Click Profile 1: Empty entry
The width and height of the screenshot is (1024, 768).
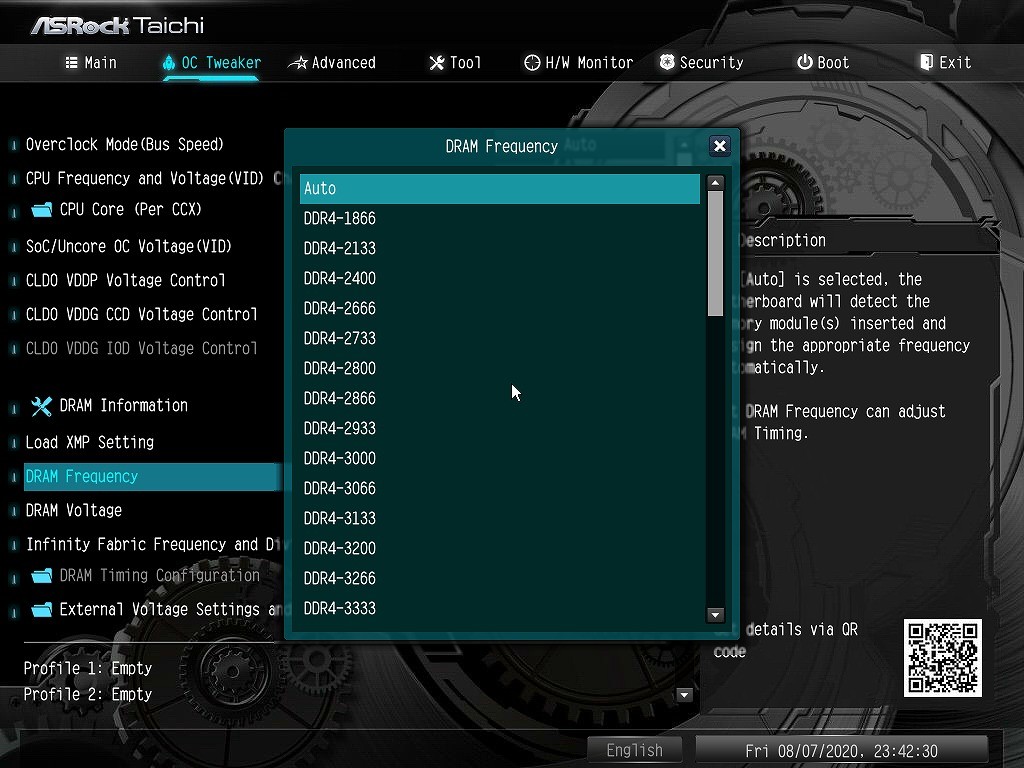(x=88, y=668)
